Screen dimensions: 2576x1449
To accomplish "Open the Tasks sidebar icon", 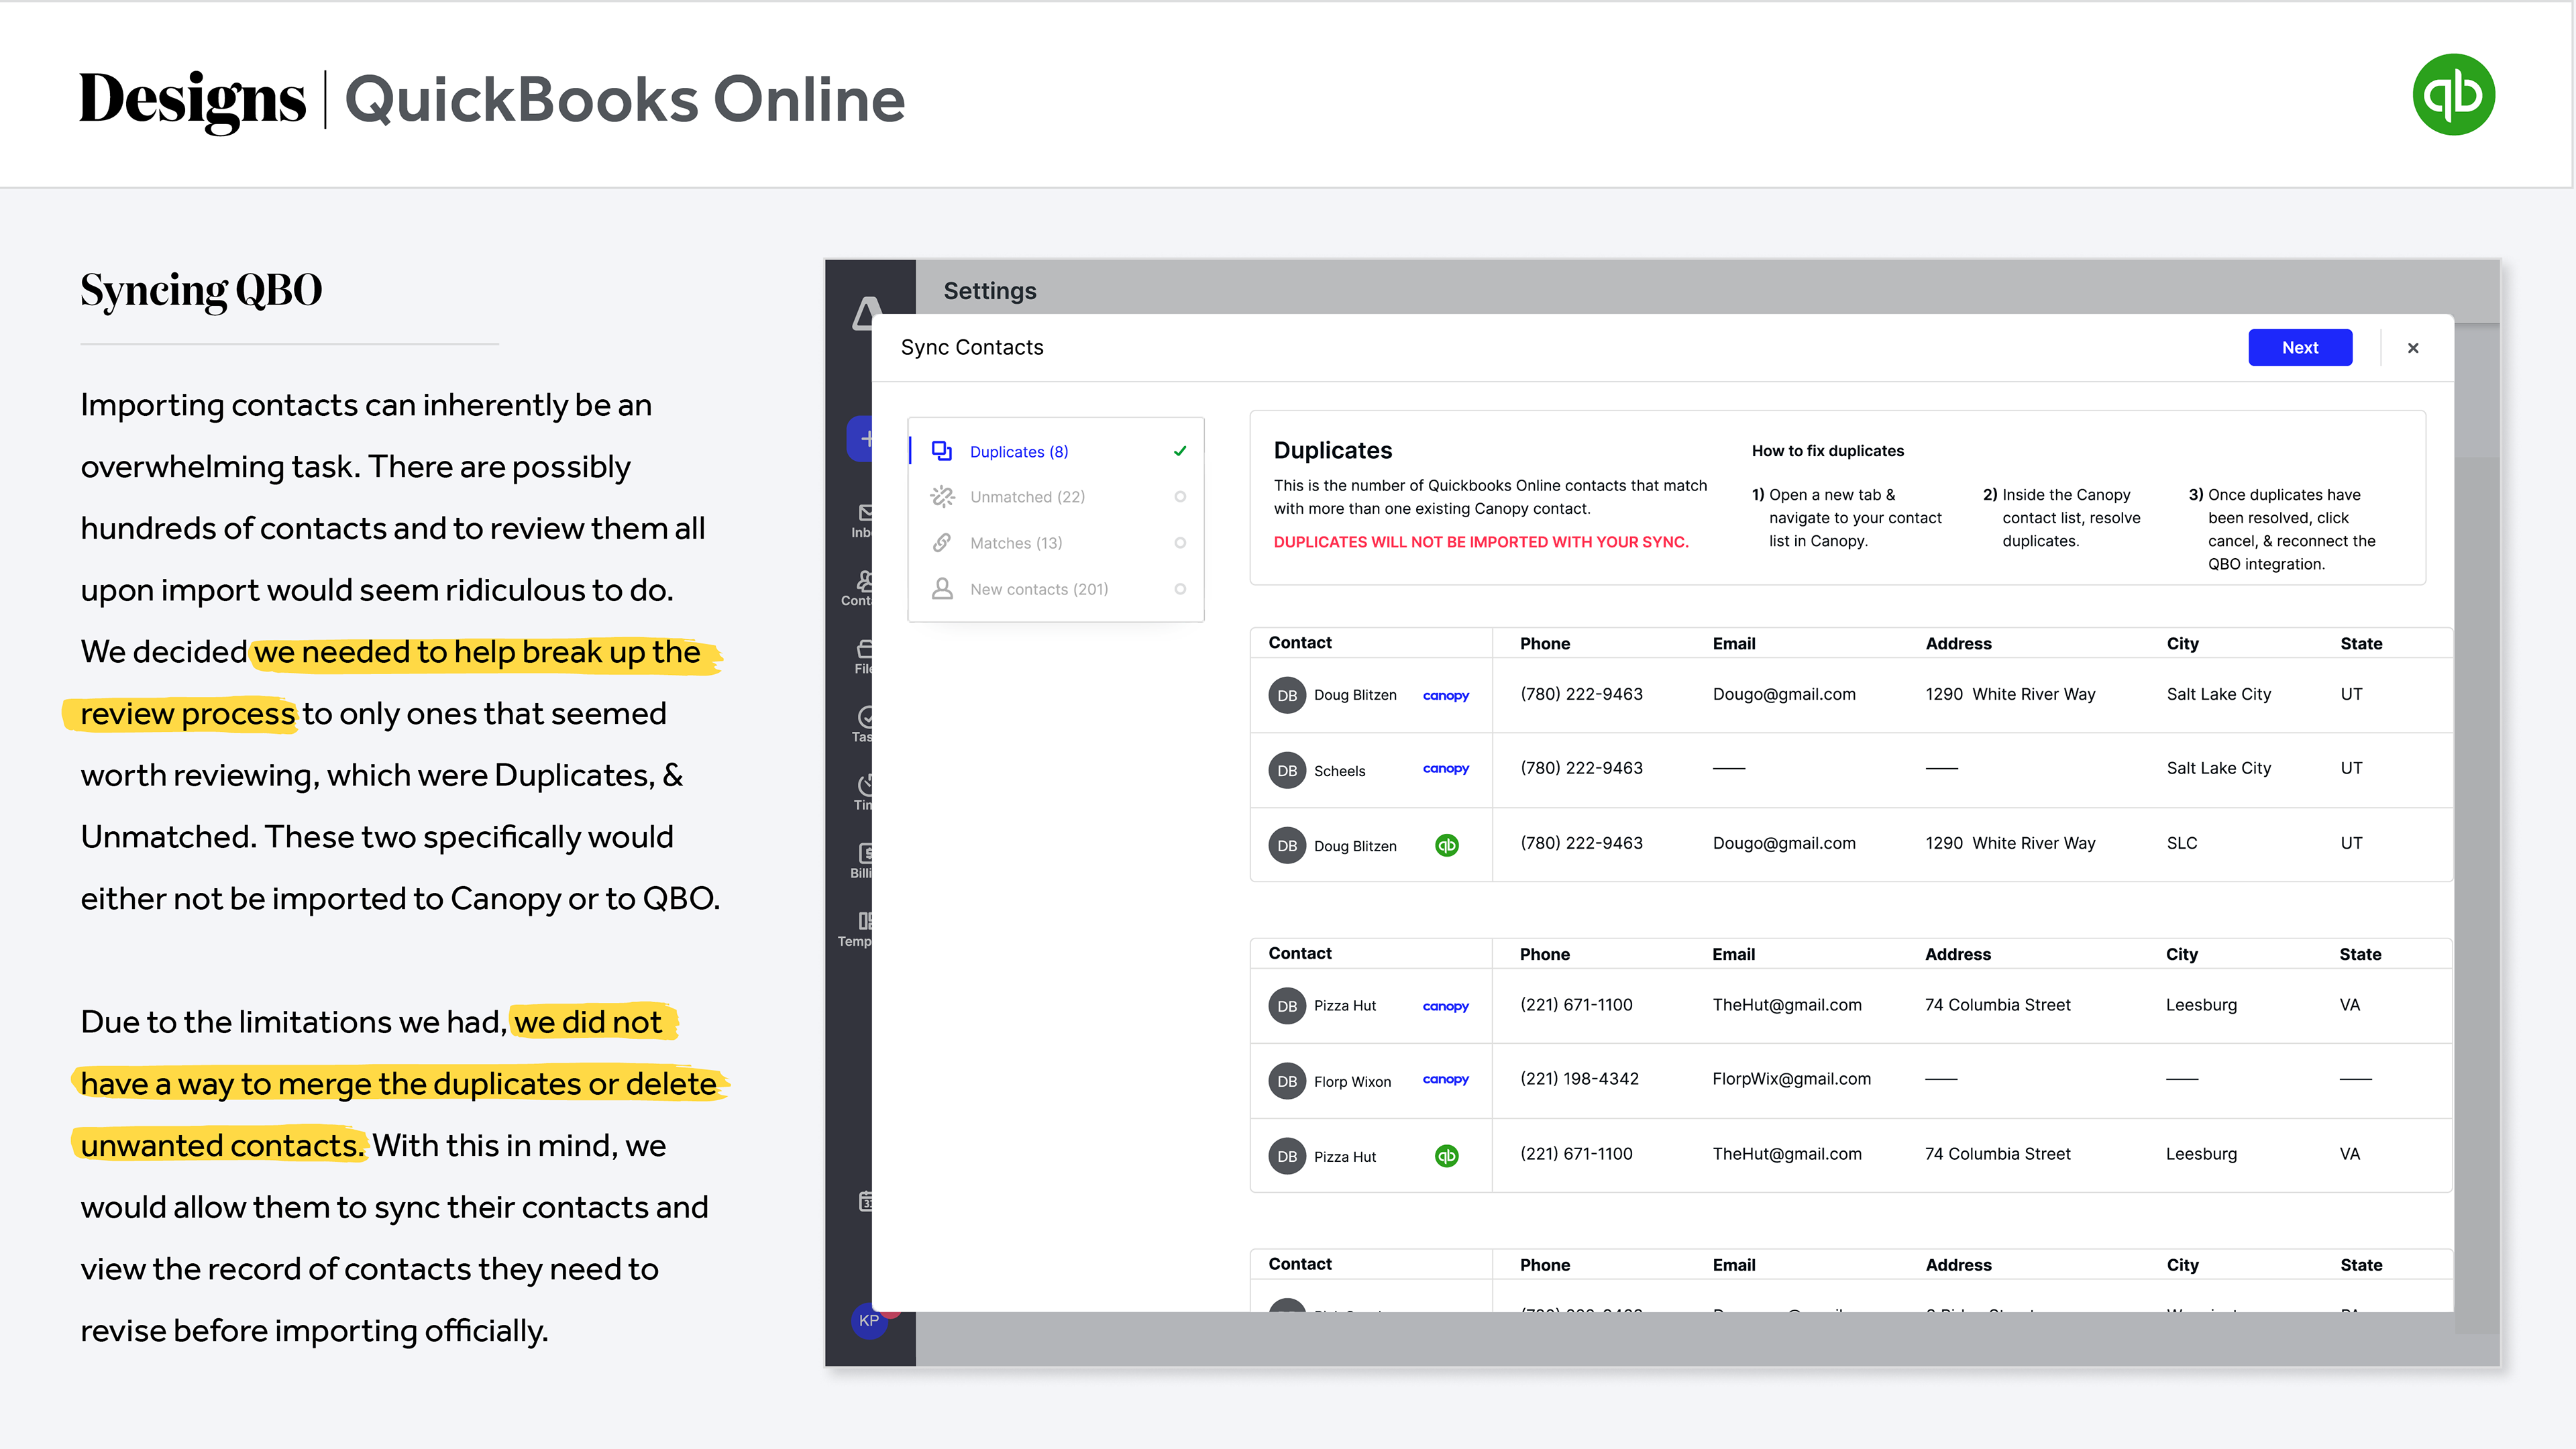I will (862, 725).
